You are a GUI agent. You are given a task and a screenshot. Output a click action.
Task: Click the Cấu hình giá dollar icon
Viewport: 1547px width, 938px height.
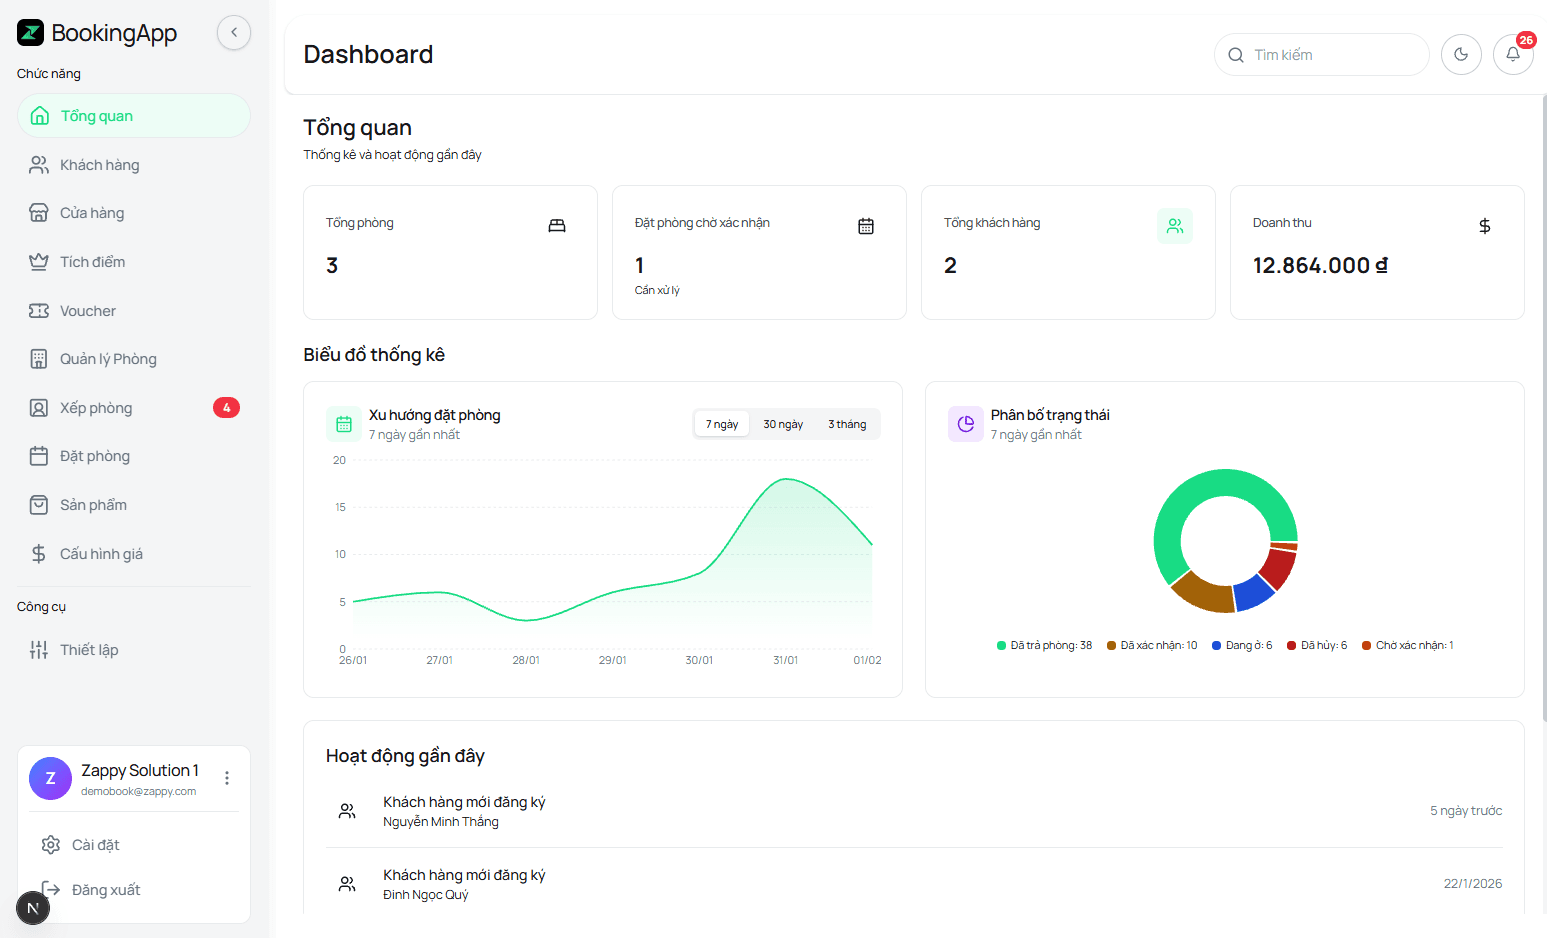pyautogui.click(x=38, y=553)
